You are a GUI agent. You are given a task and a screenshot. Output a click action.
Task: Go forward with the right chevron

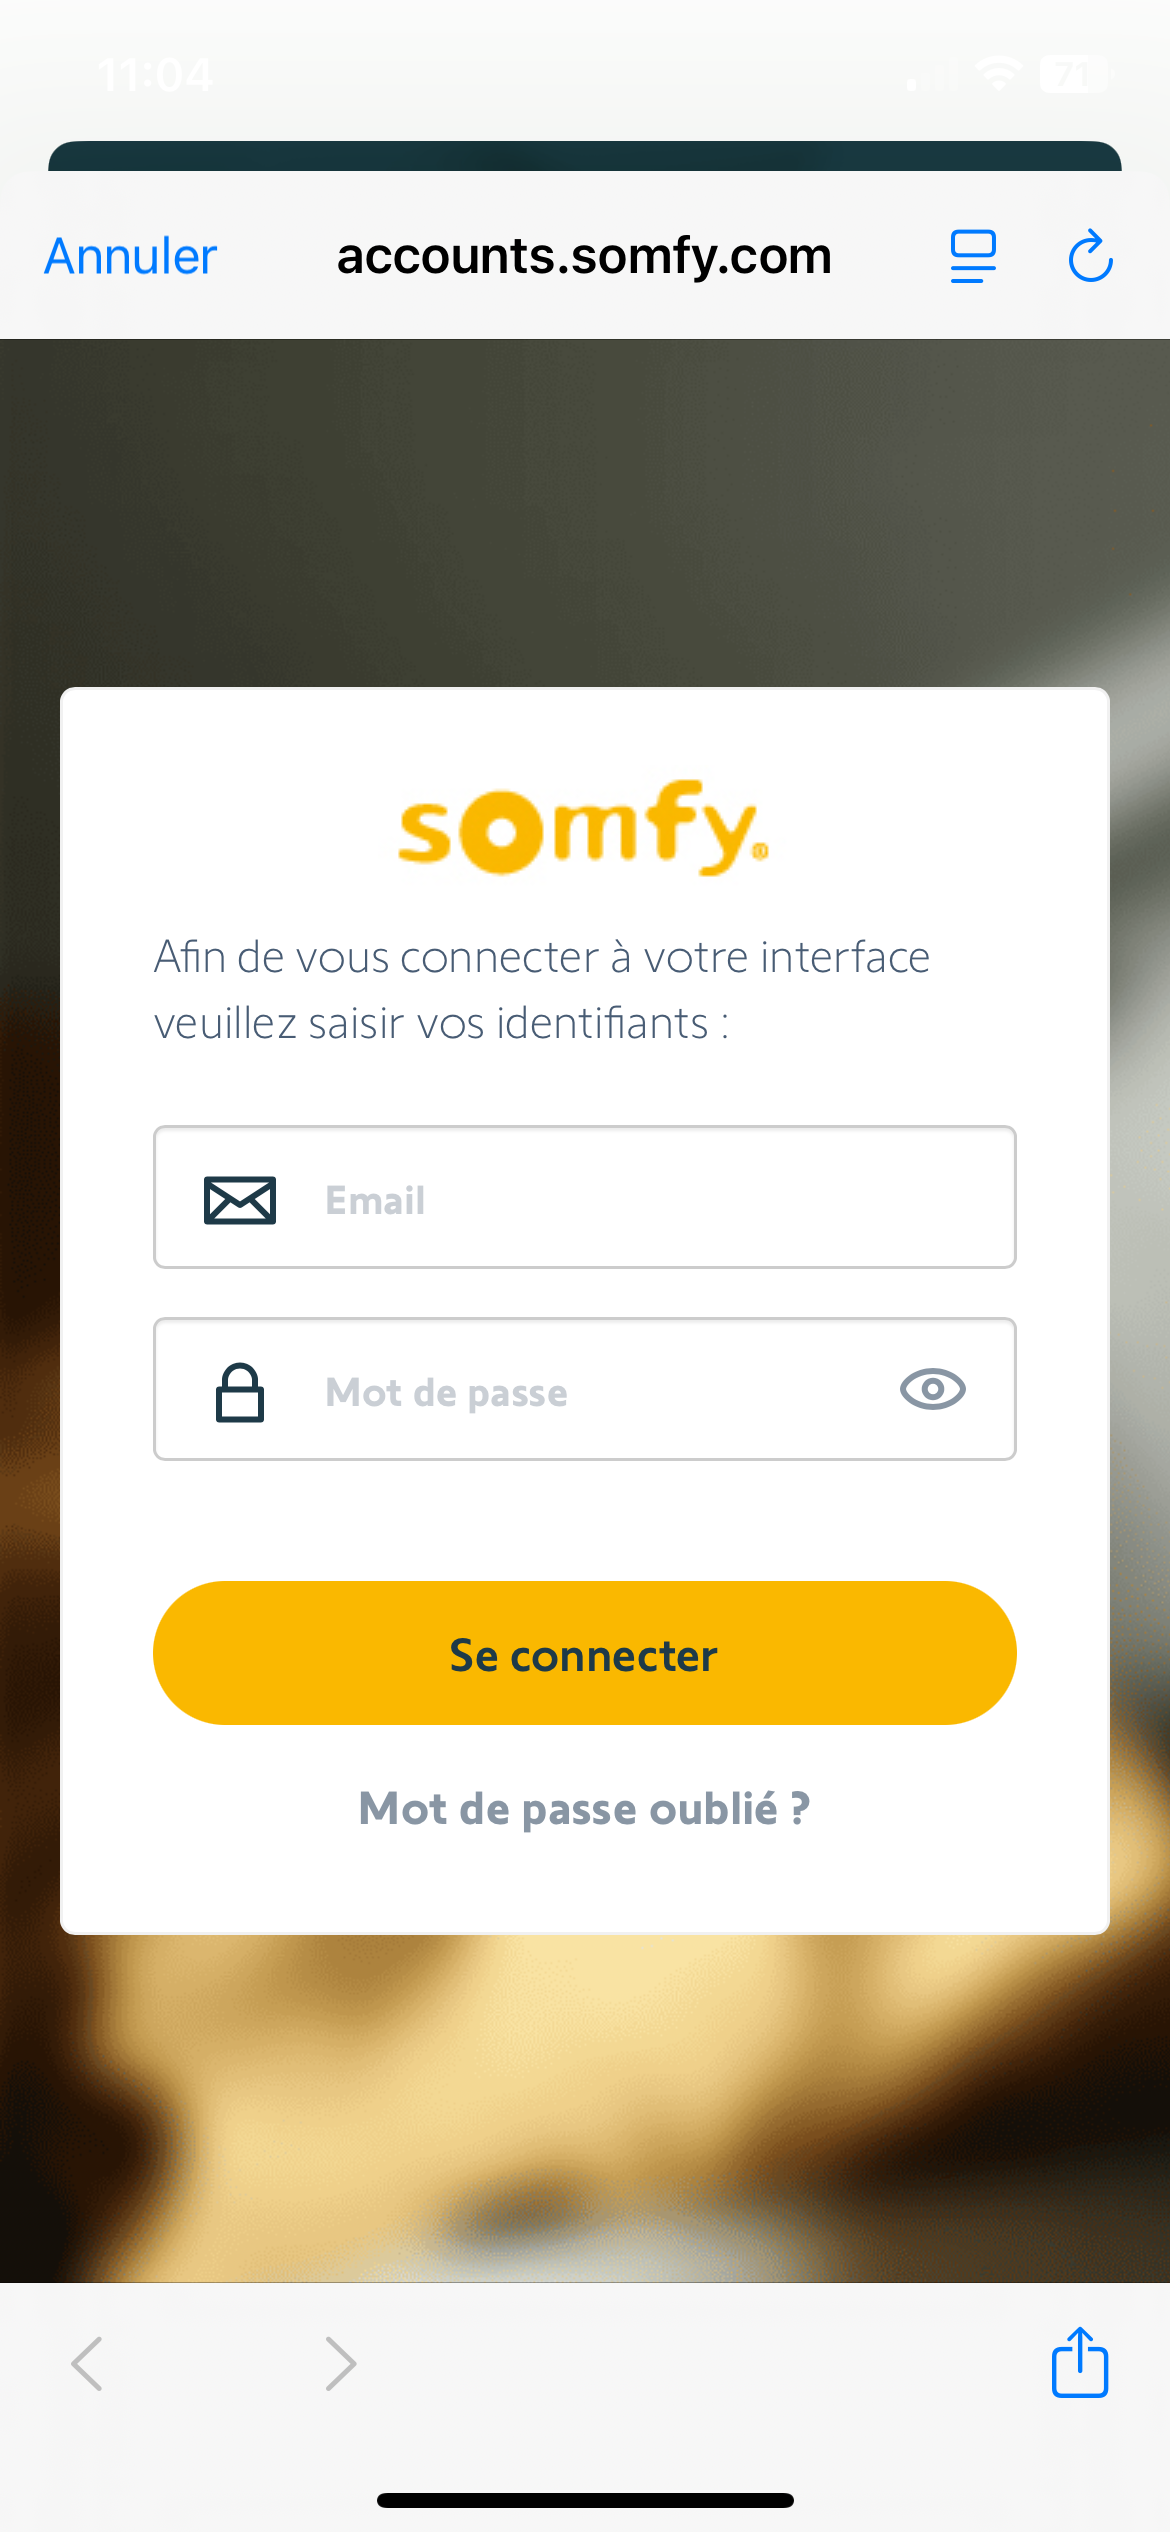point(340,2364)
